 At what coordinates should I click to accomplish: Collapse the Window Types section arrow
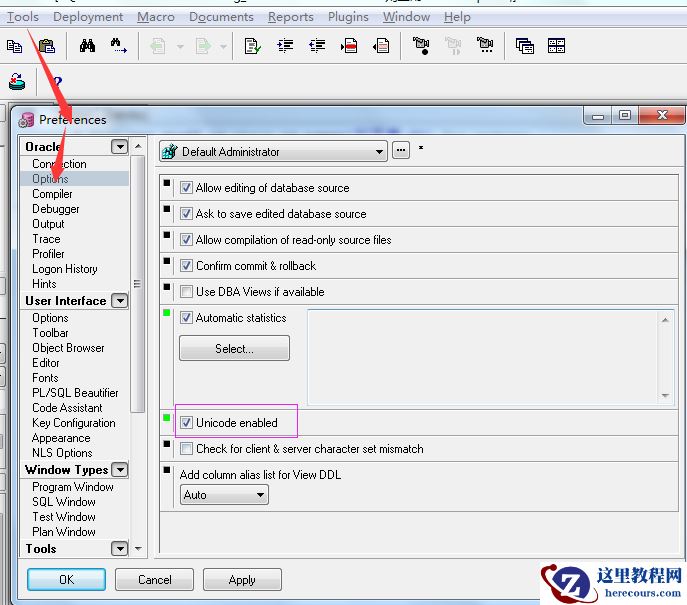(120, 470)
